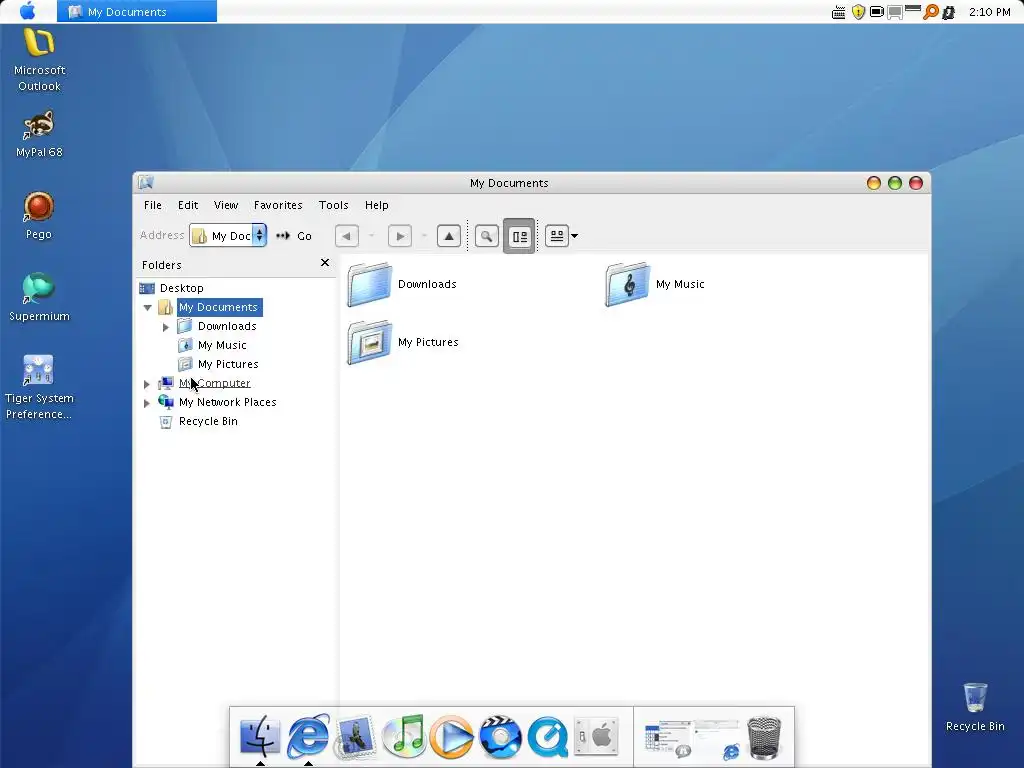Select Recycle Bin in the folder tree
This screenshot has height=768, width=1024.
click(x=208, y=421)
